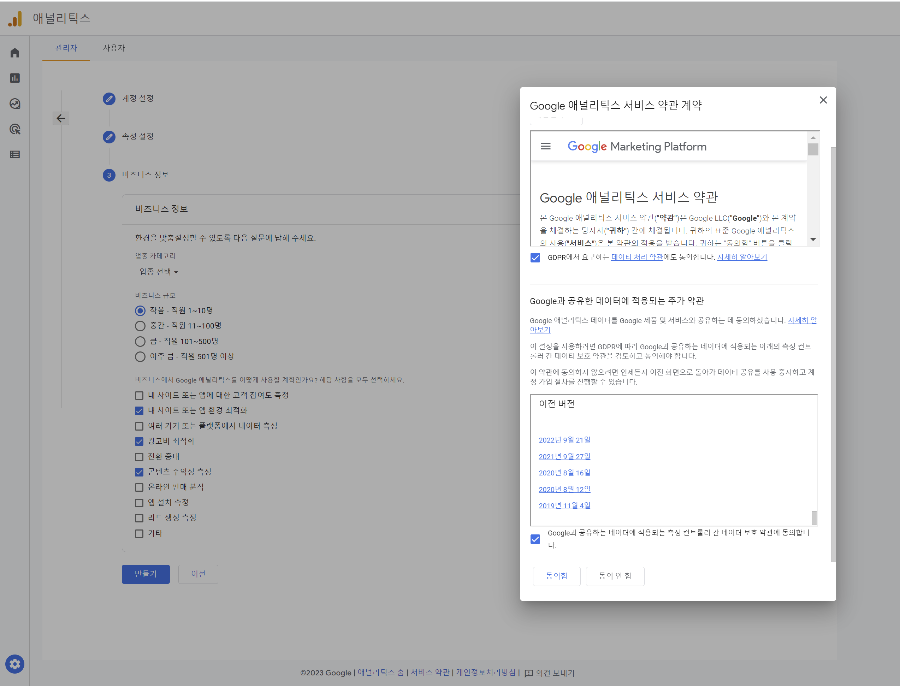Select 직원 101~500명 radio button

click(140, 342)
